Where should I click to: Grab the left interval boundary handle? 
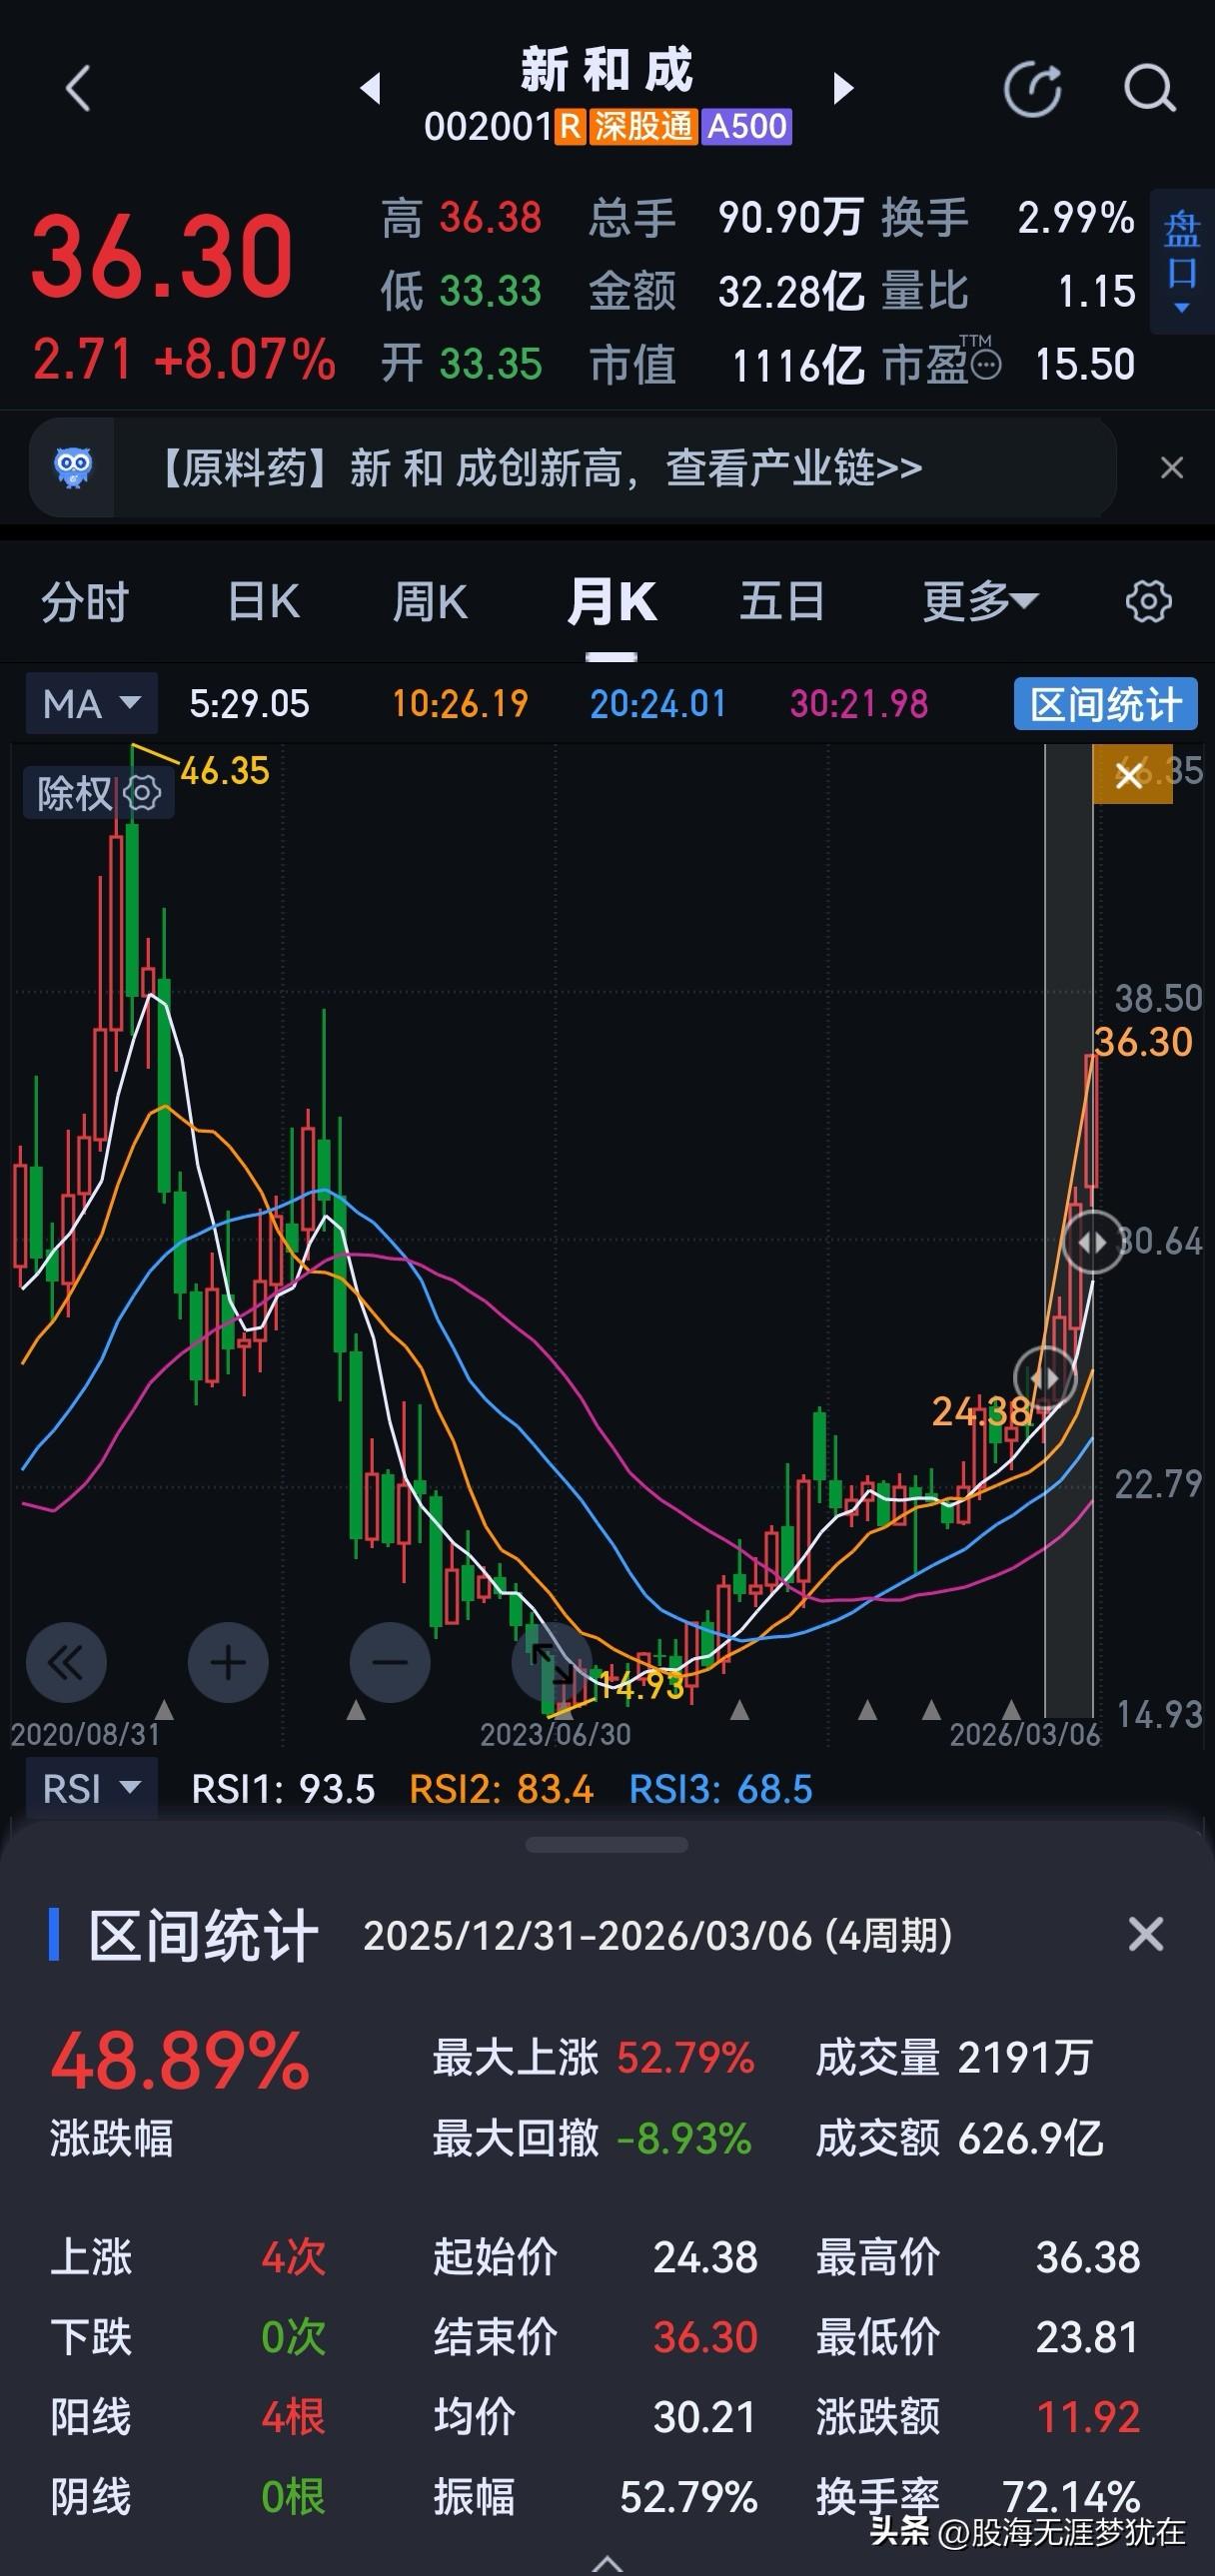tap(1045, 1378)
